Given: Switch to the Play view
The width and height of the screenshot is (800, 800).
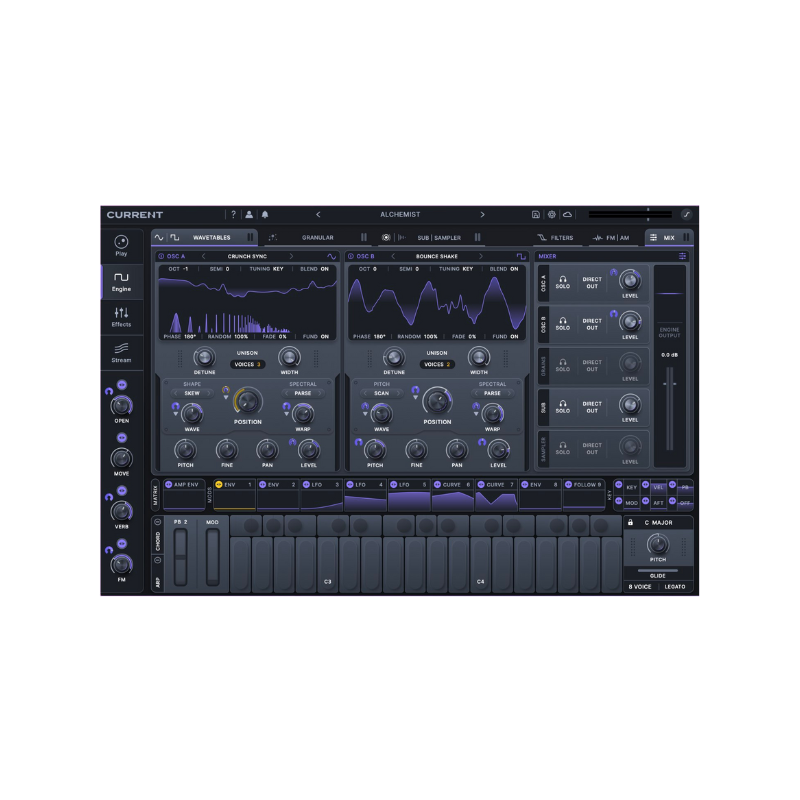Looking at the screenshot, I should [121, 245].
